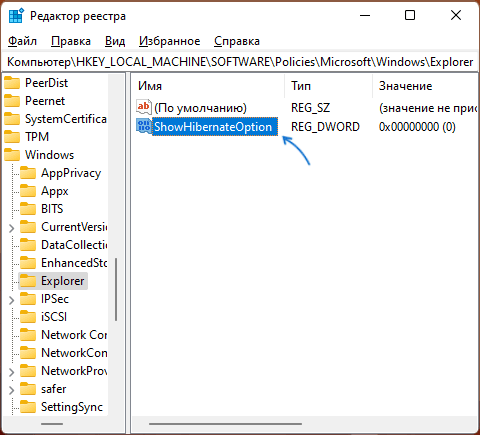Click the IPSec folder icon

tap(28, 299)
